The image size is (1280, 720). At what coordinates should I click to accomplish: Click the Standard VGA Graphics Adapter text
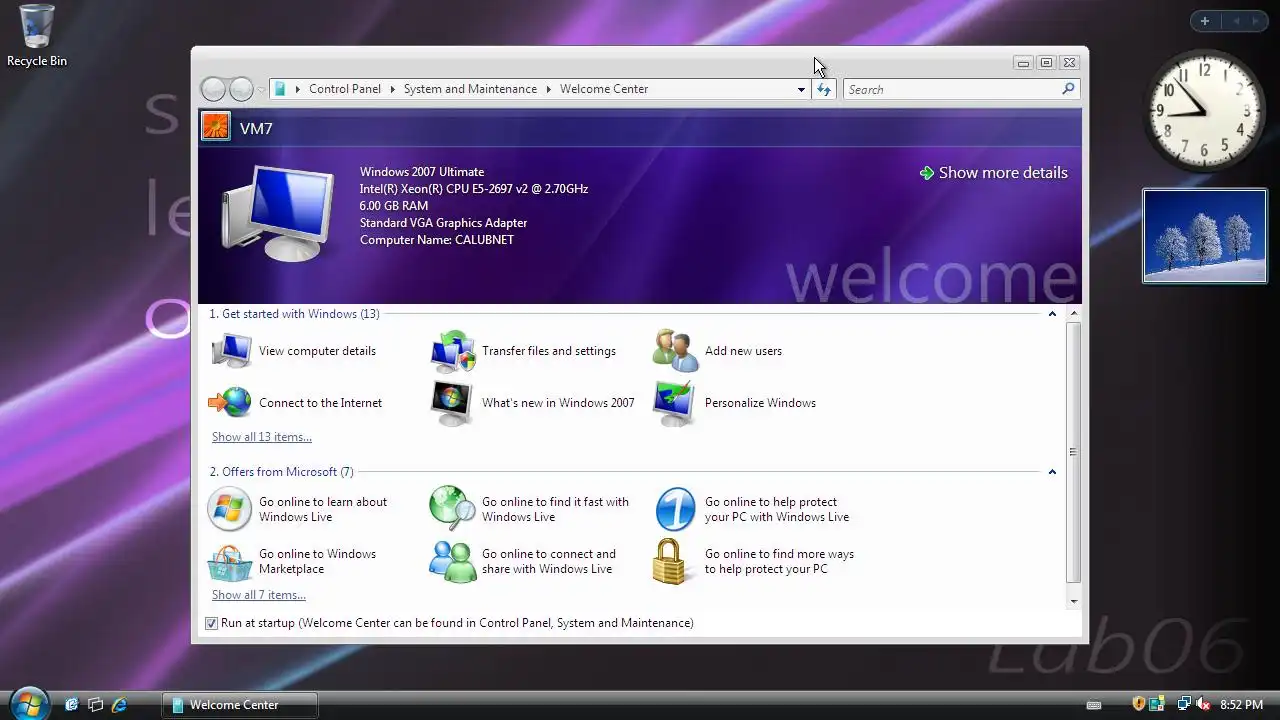pyautogui.click(x=443, y=223)
